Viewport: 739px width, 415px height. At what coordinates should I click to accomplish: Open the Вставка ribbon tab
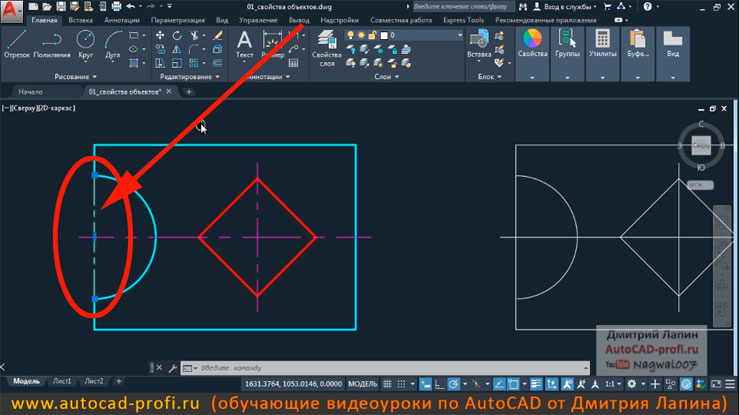[80, 20]
